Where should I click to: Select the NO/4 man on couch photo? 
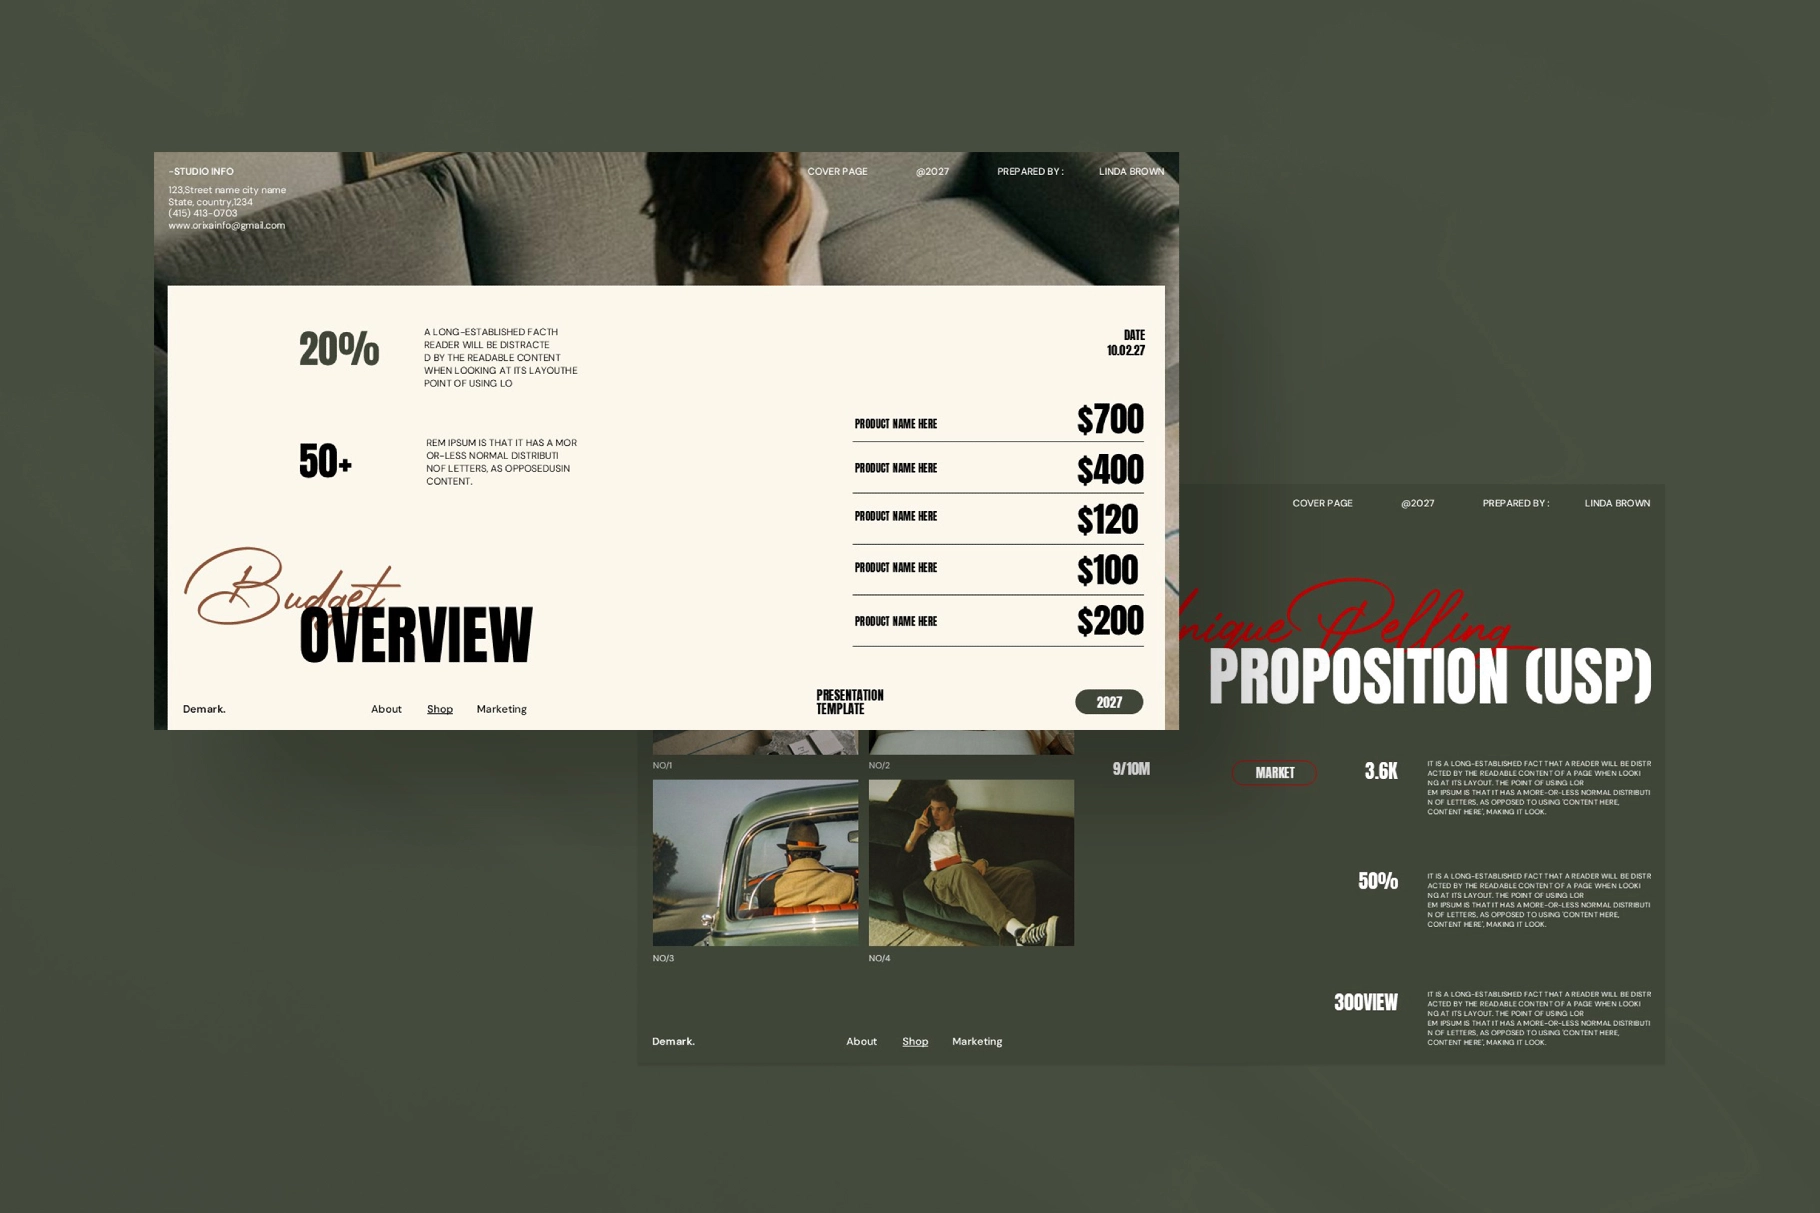tap(969, 864)
